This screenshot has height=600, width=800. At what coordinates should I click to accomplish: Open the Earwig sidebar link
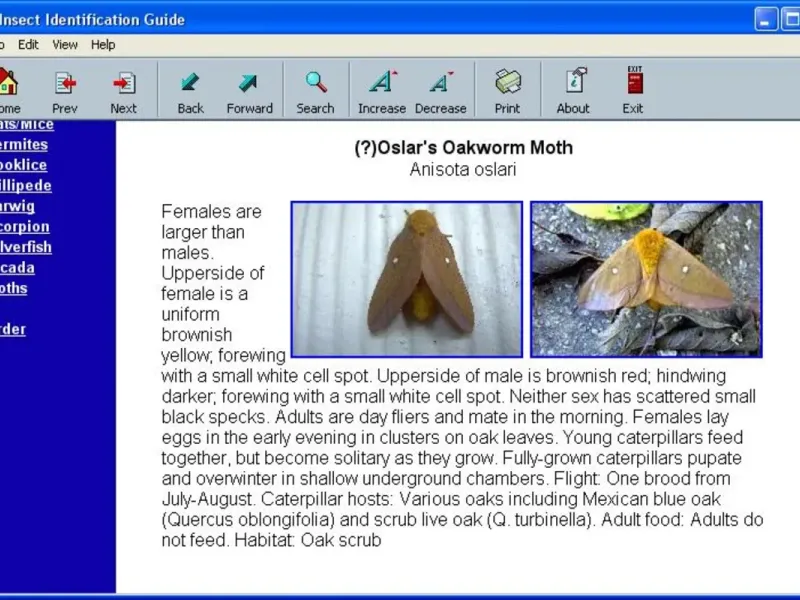coord(17,206)
